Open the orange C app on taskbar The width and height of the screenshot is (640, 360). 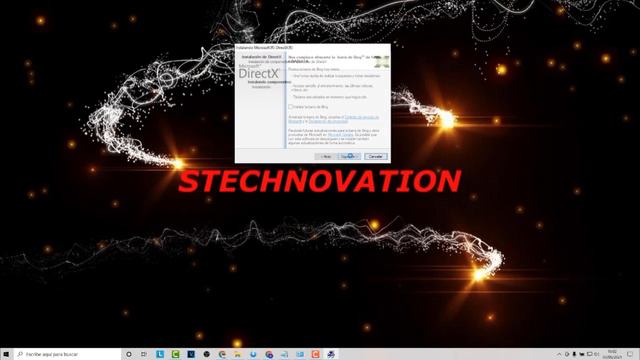pos(316,354)
